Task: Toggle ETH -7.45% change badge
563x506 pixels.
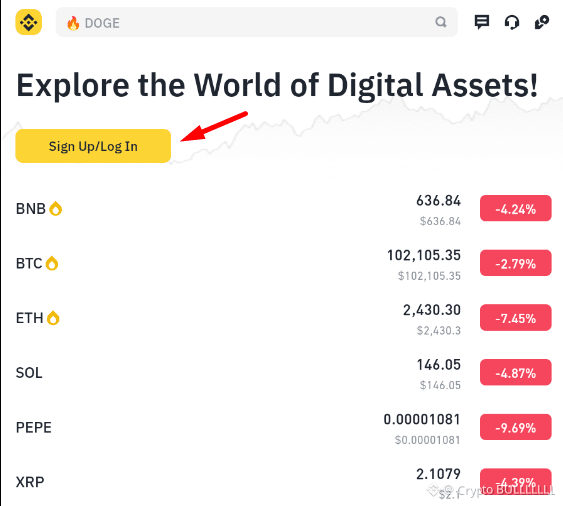Action: pos(516,317)
